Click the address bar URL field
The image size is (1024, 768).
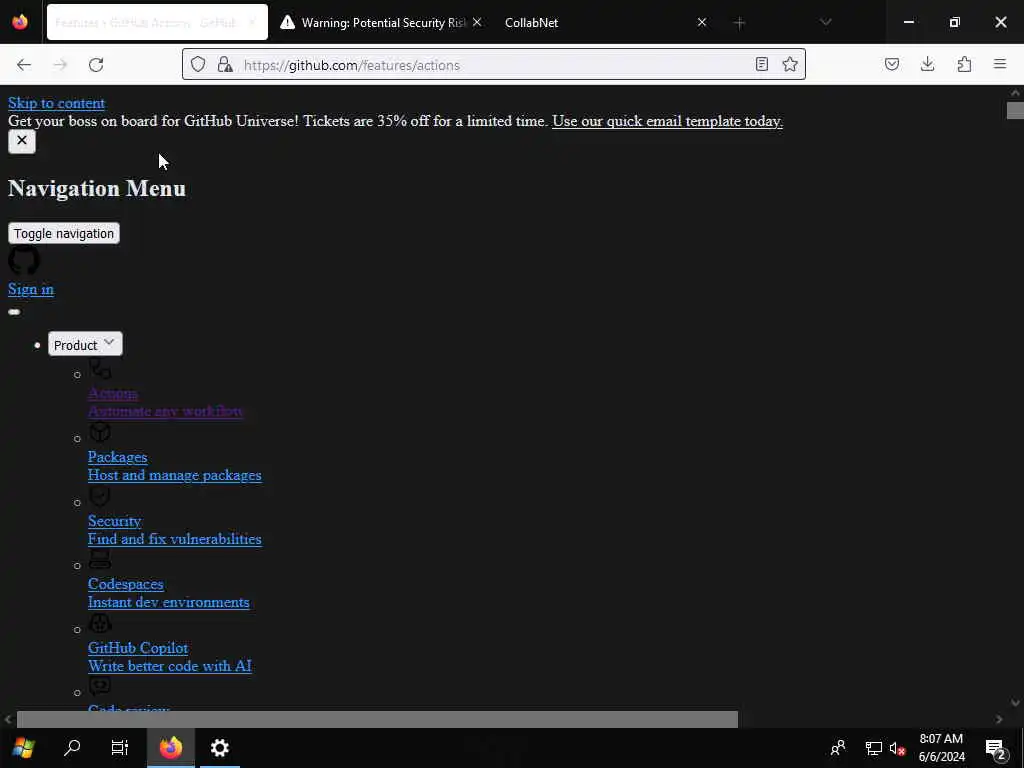point(493,65)
